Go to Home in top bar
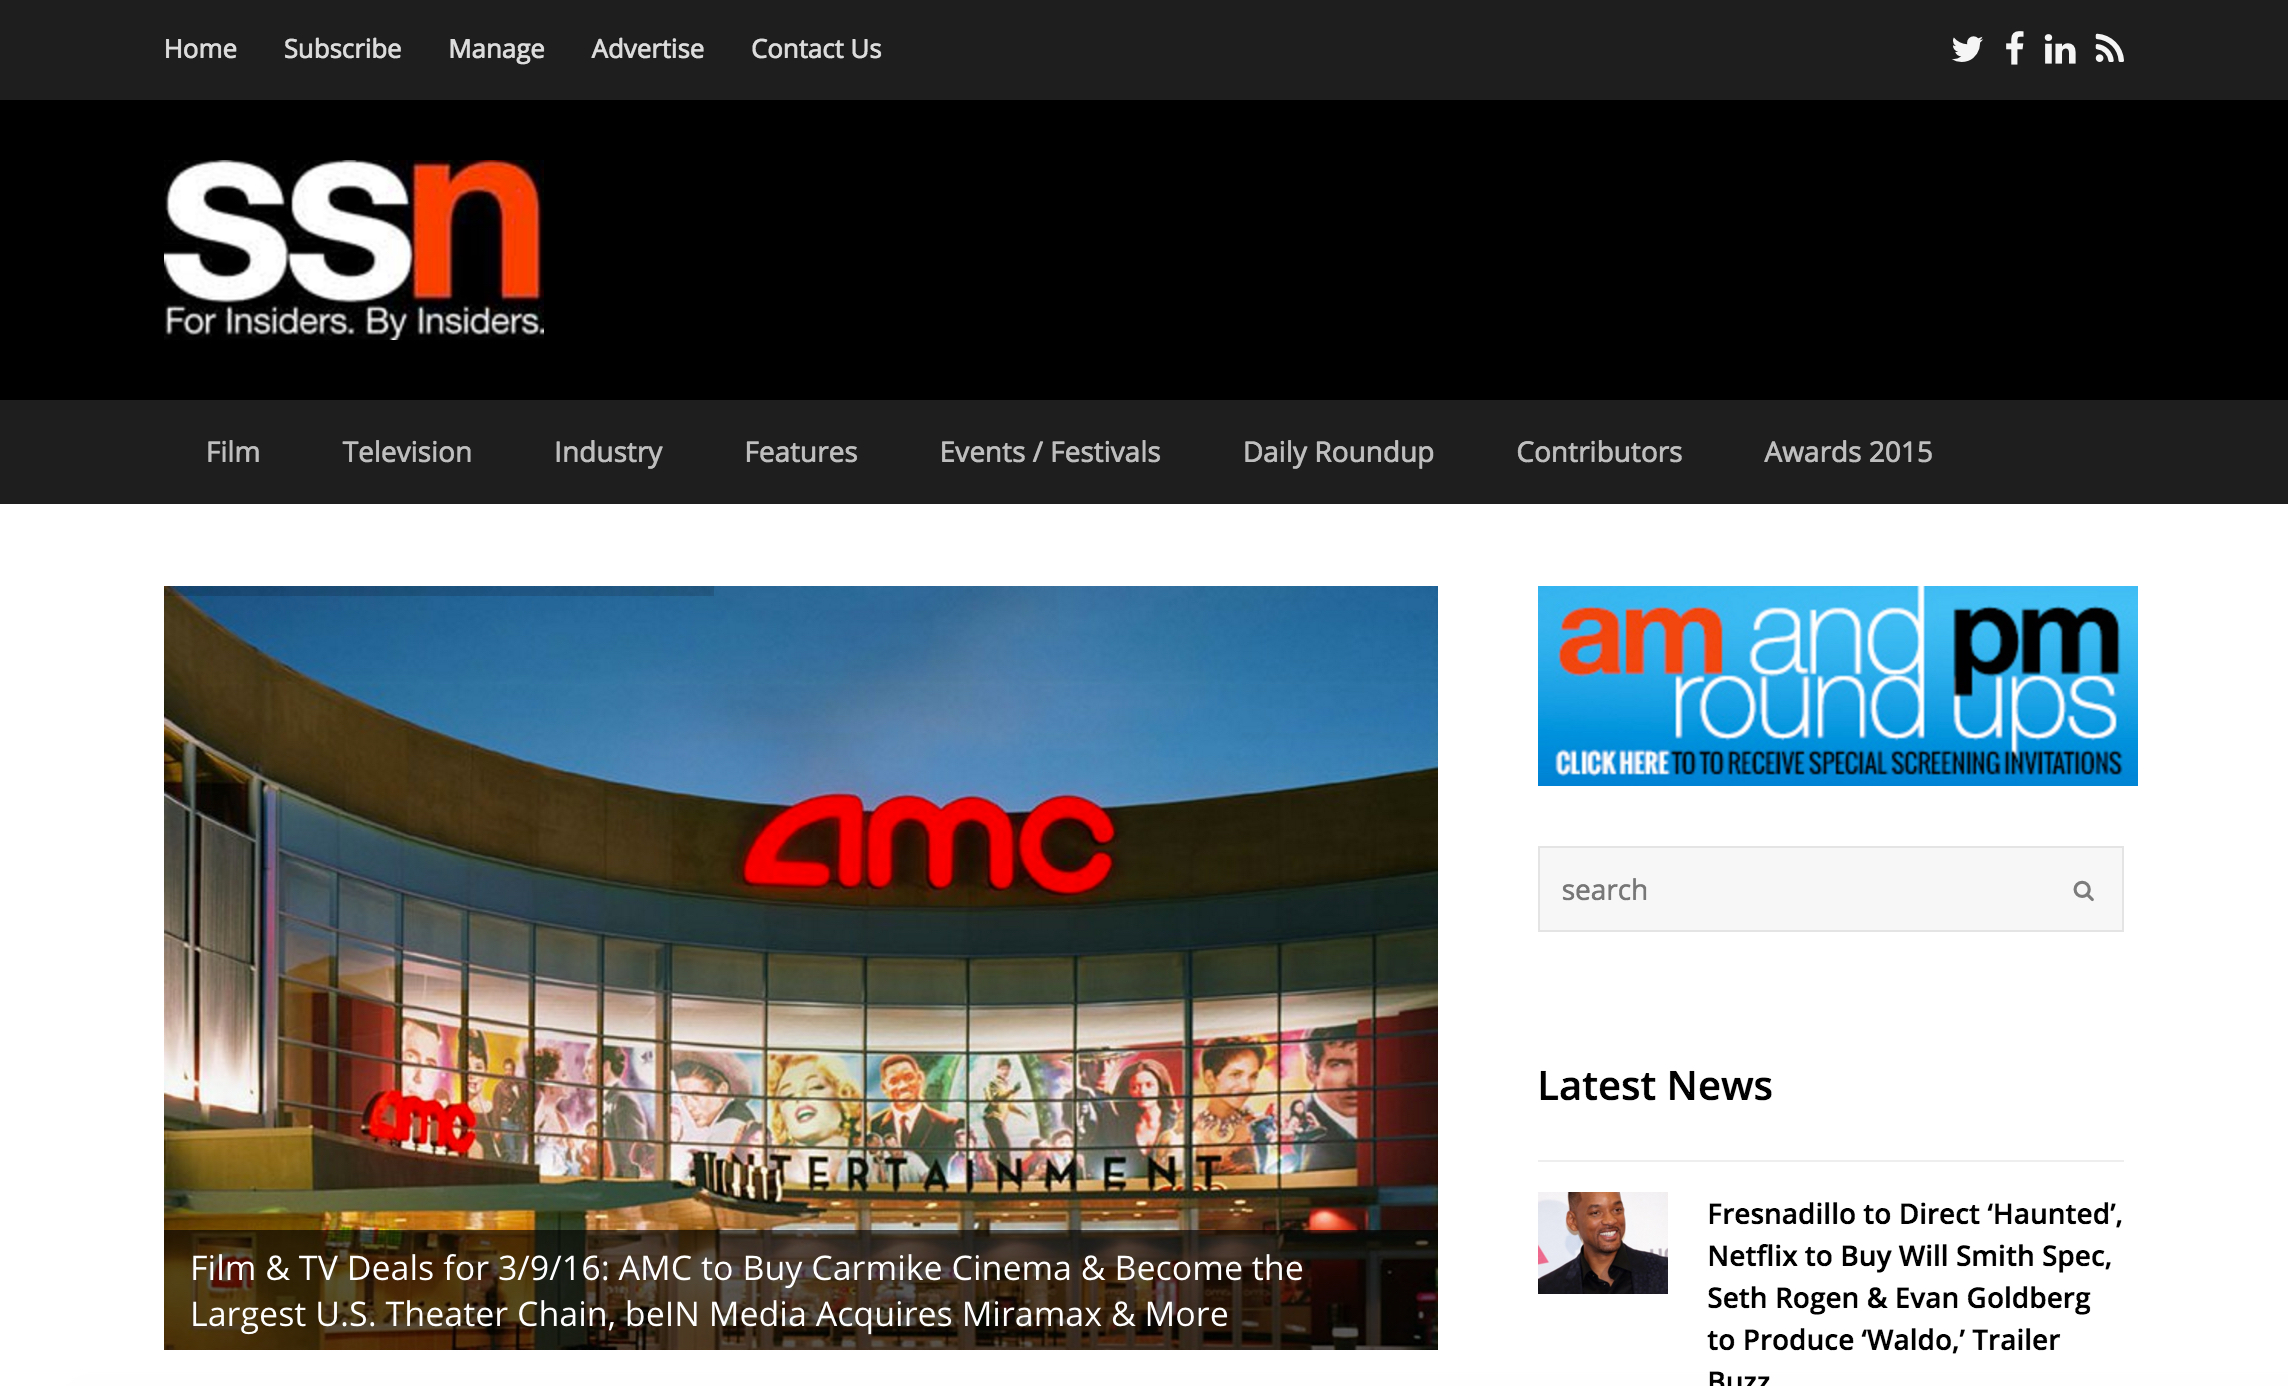This screenshot has height=1386, width=2288. (x=200, y=49)
